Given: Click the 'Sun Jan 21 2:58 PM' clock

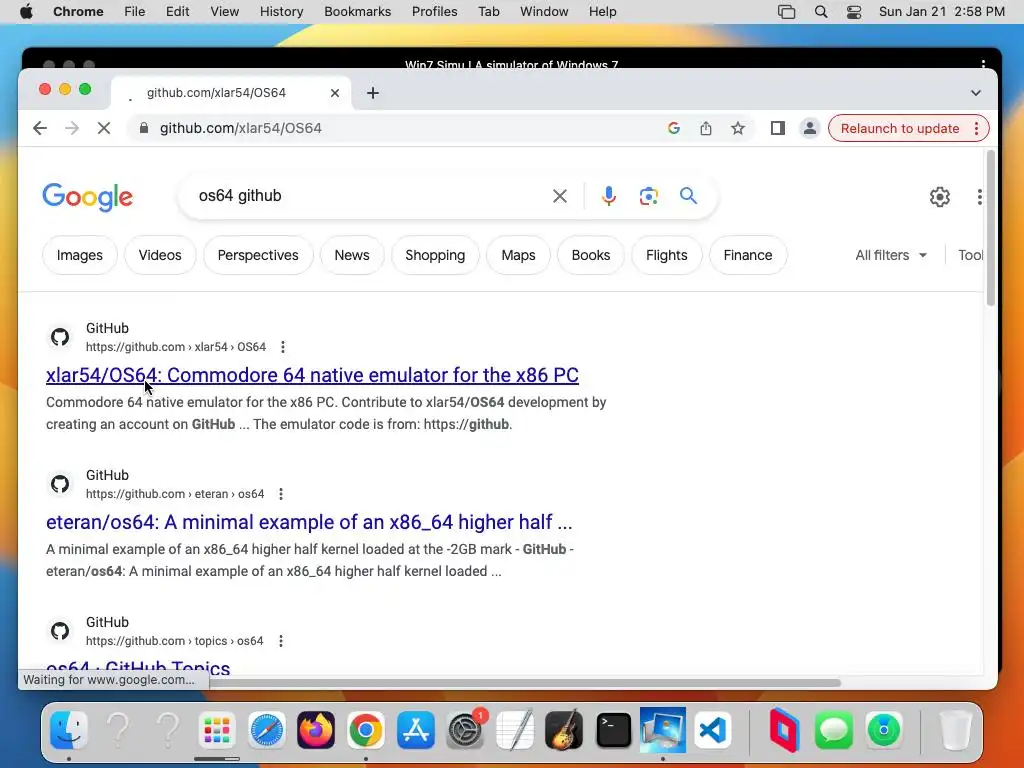Looking at the screenshot, I should pos(942,12).
